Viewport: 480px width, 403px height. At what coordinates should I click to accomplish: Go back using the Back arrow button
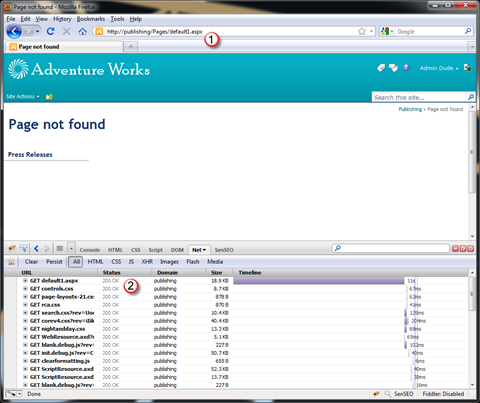tap(14, 32)
